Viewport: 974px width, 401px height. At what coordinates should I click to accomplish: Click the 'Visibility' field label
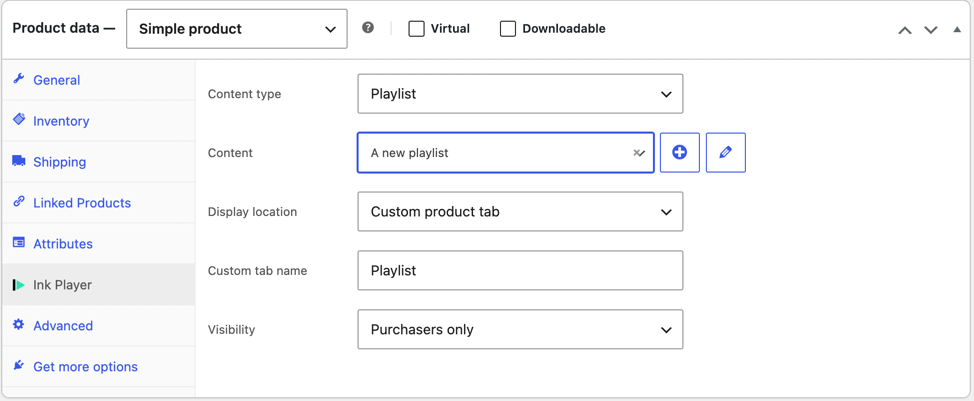(231, 330)
